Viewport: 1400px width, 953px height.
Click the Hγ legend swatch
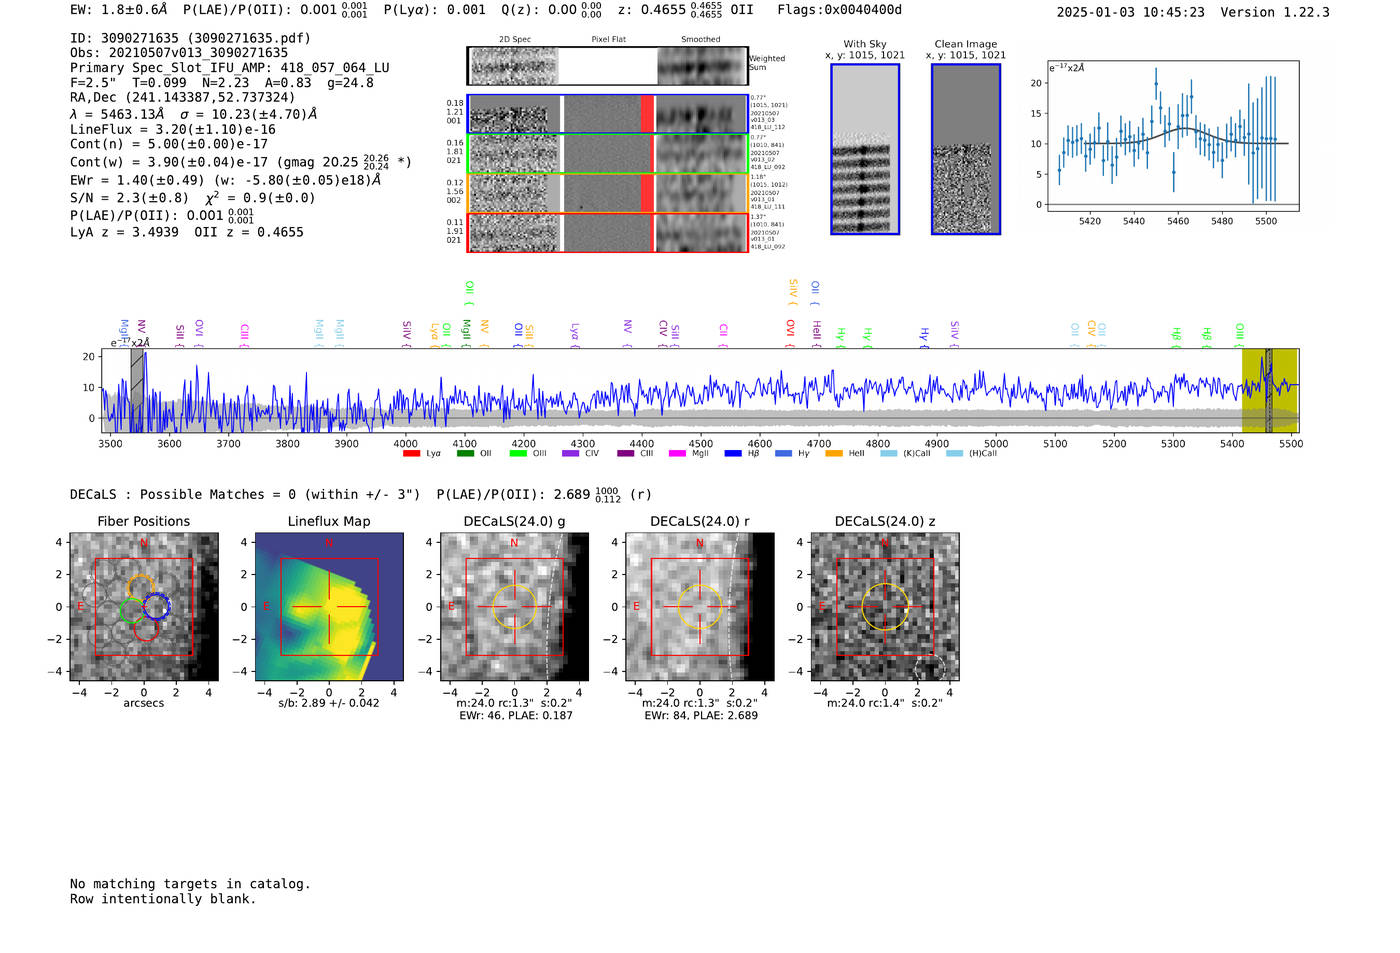coord(783,453)
